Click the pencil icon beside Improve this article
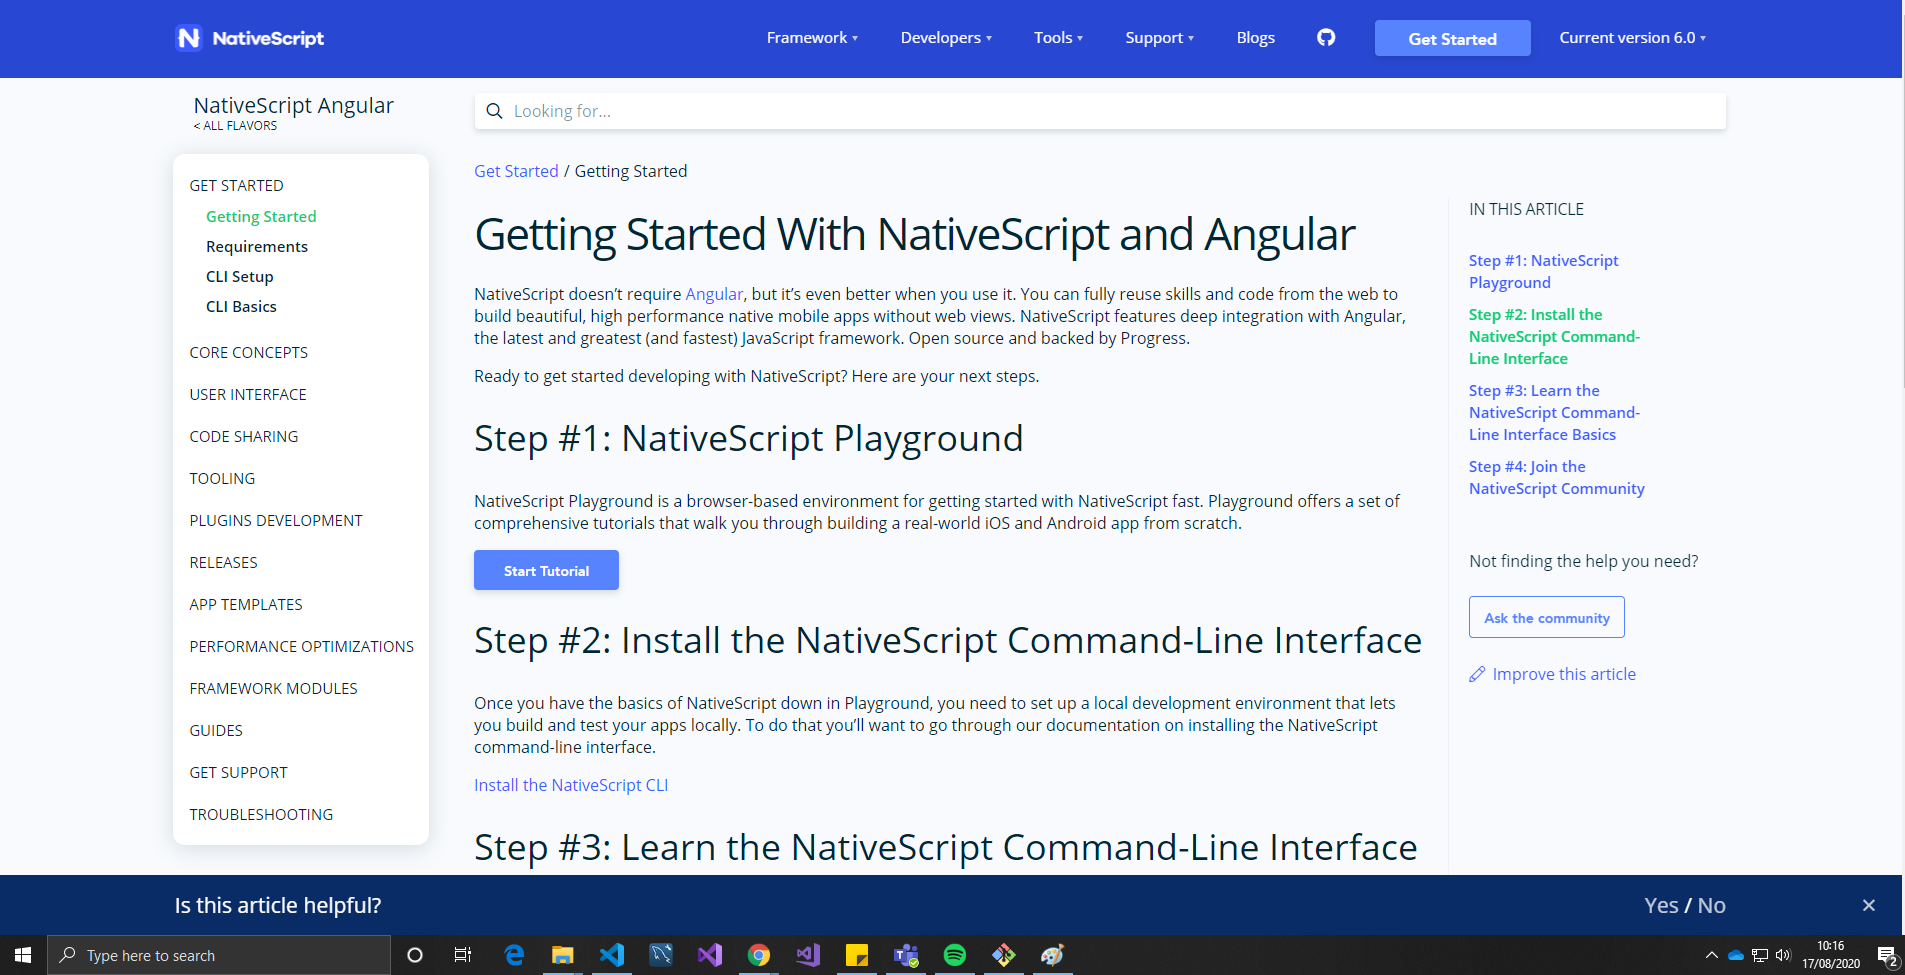This screenshot has width=1905, height=975. 1477,674
